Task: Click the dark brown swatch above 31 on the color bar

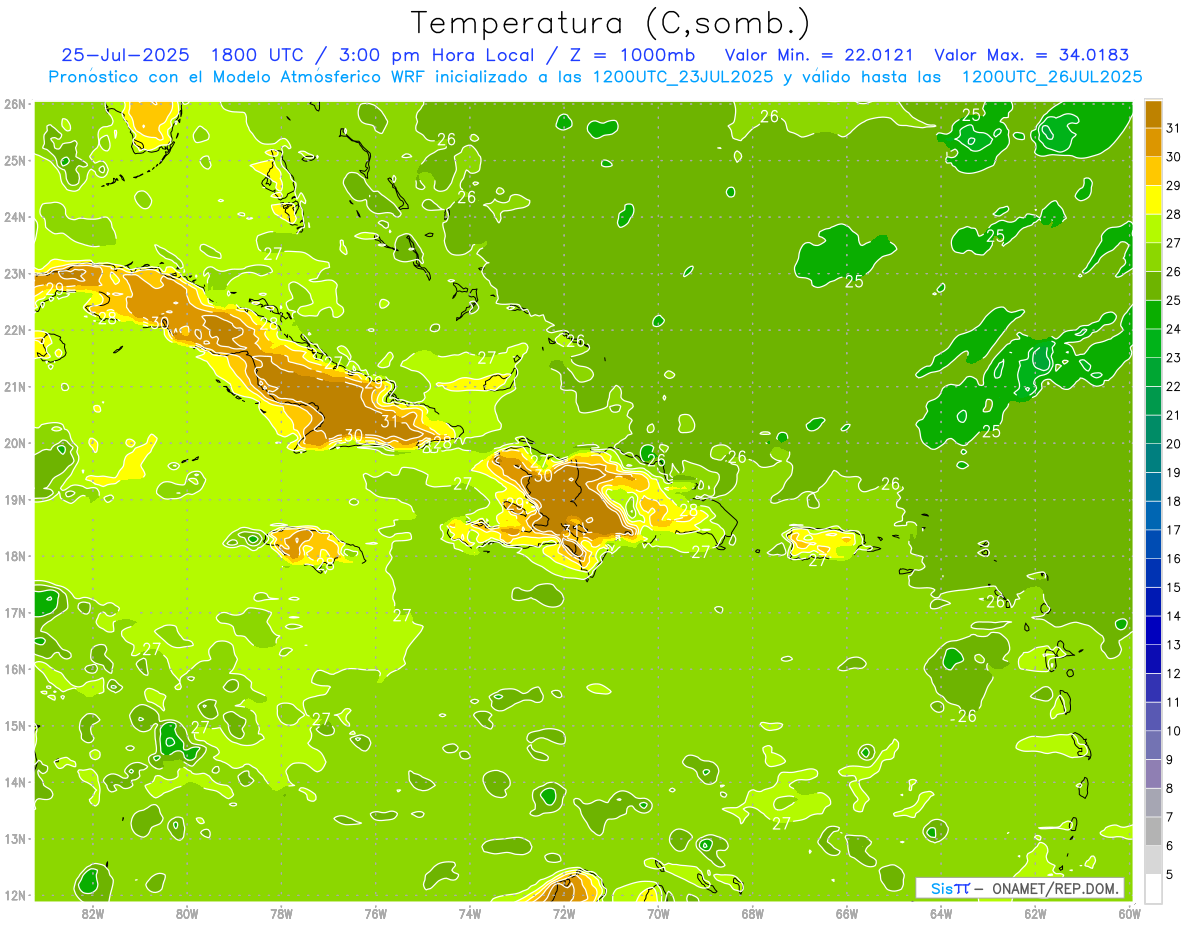Action: point(1153,113)
